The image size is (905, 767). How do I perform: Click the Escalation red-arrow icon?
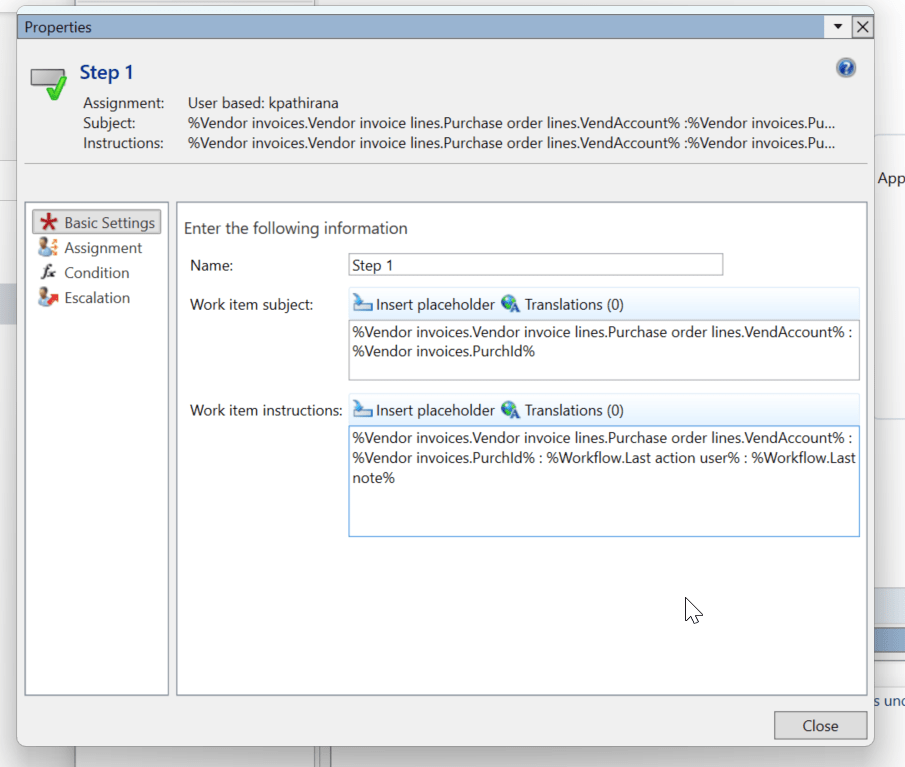click(47, 297)
